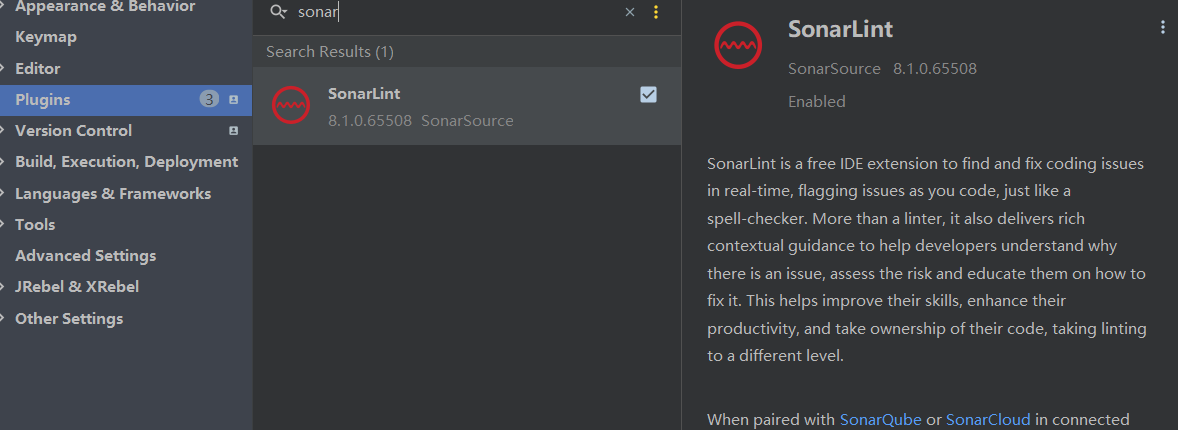This screenshot has width=1178, height=430.
Task: Click the search magnifier icon
Action: tap(279, 12)
